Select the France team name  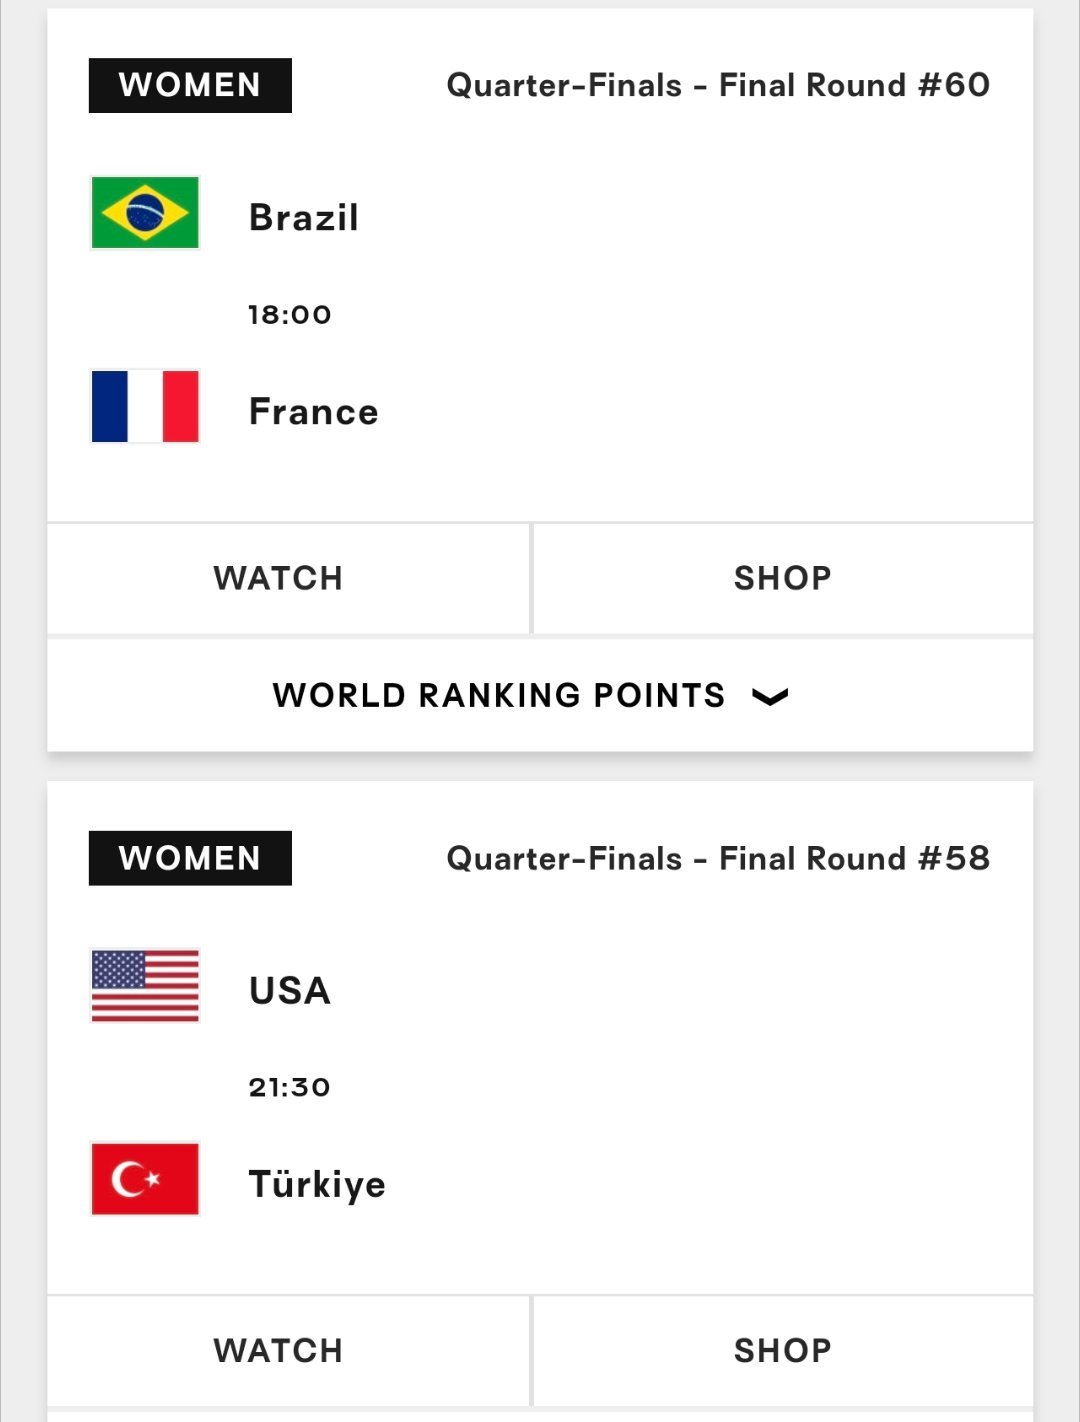click(314, 411)
